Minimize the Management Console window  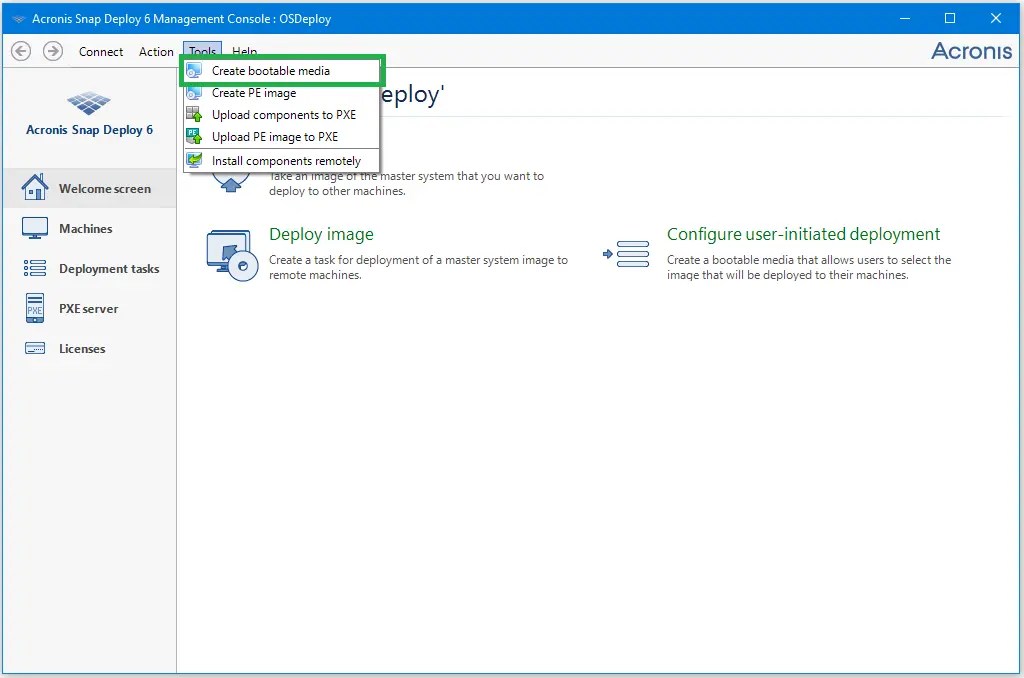tap(904, 18)
